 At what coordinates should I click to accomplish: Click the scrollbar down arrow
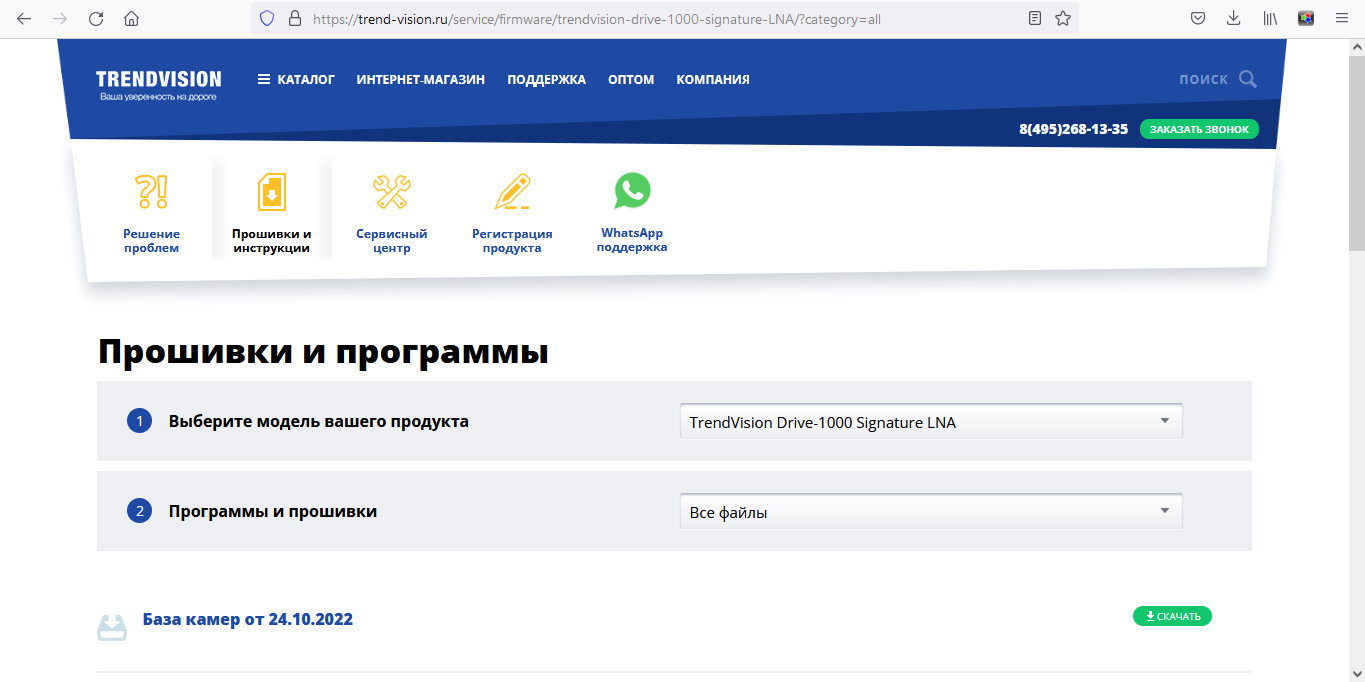point(1356,673)
